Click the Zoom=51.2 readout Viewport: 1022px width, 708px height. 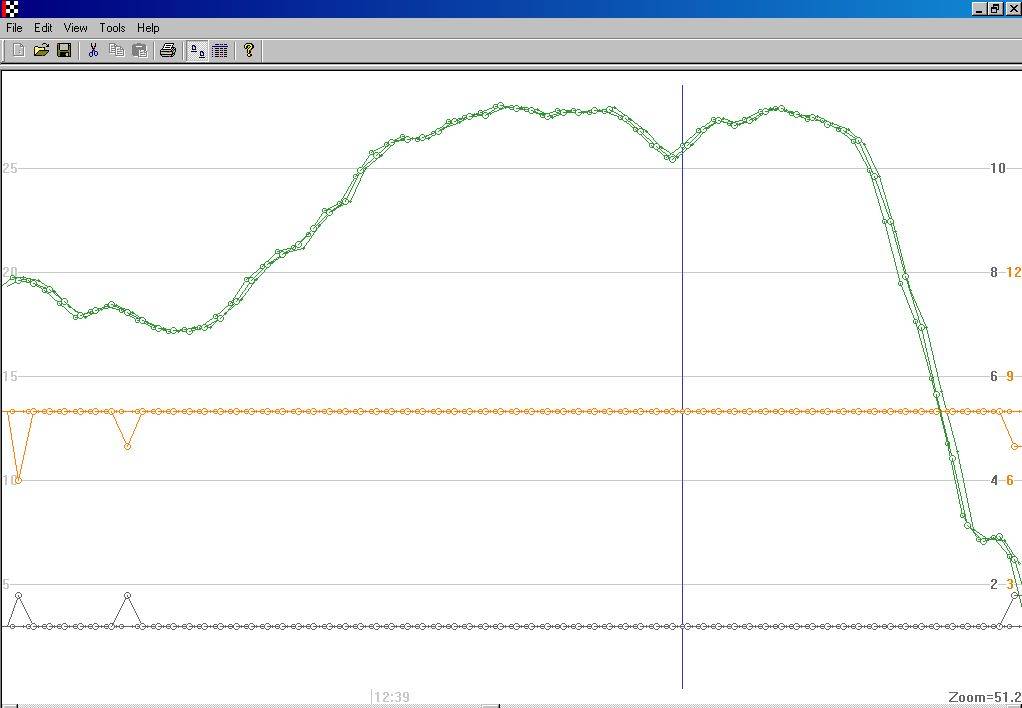coord(984,697)
